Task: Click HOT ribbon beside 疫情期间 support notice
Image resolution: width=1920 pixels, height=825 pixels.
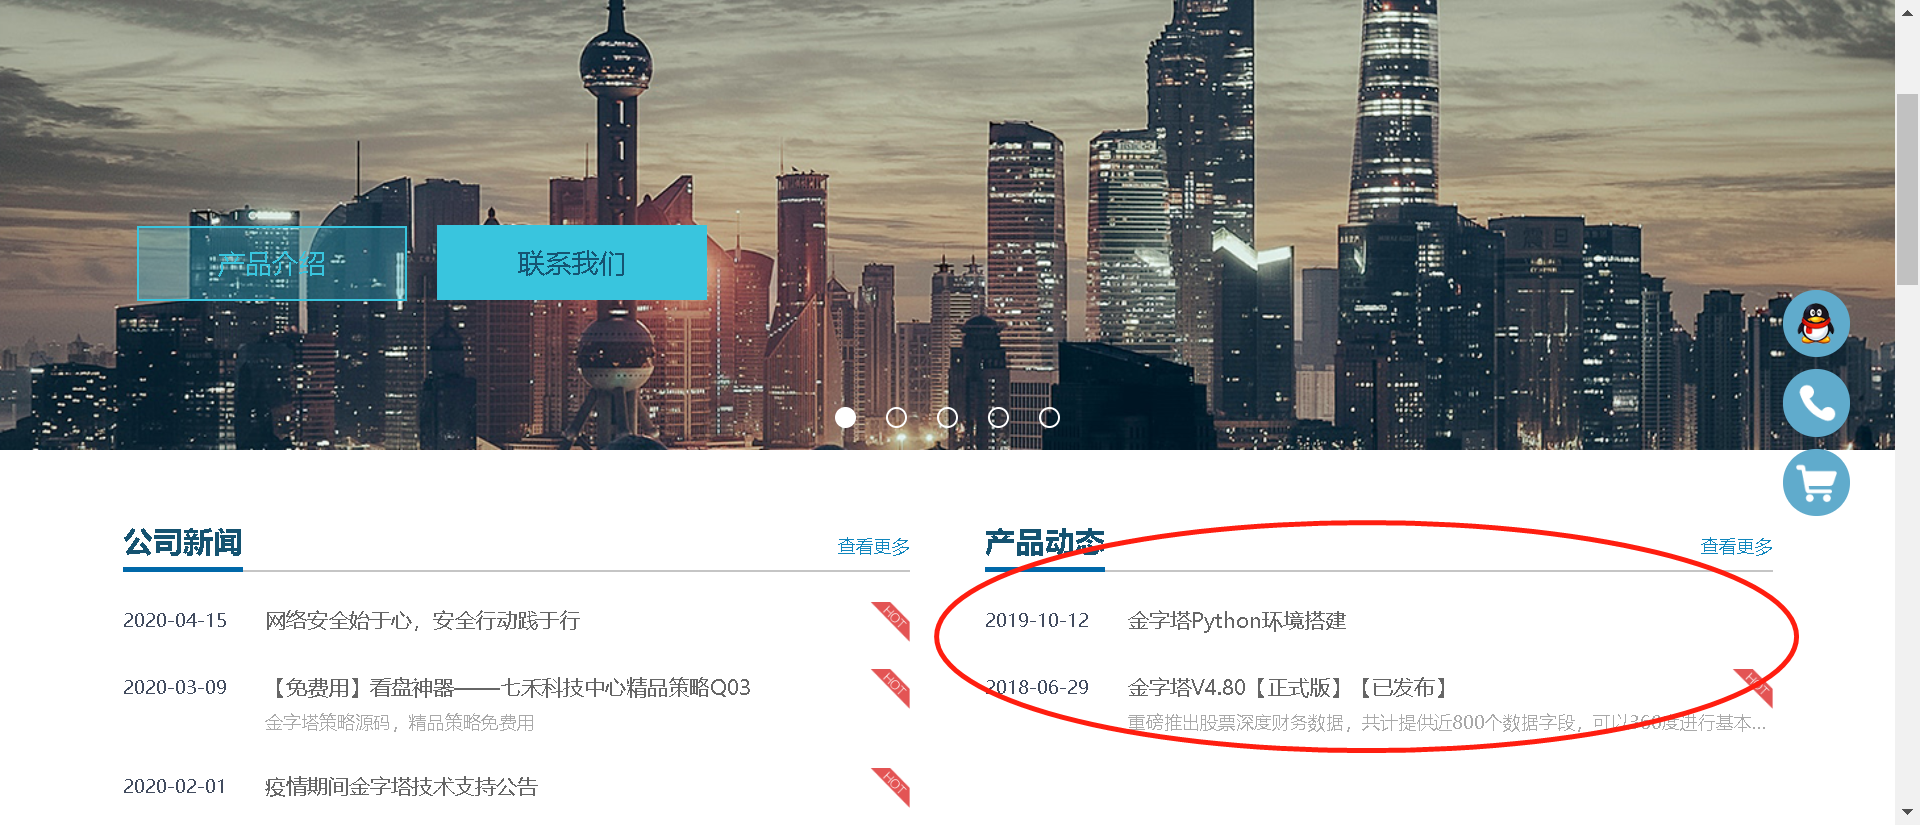Action: click(x=891, y=787)
